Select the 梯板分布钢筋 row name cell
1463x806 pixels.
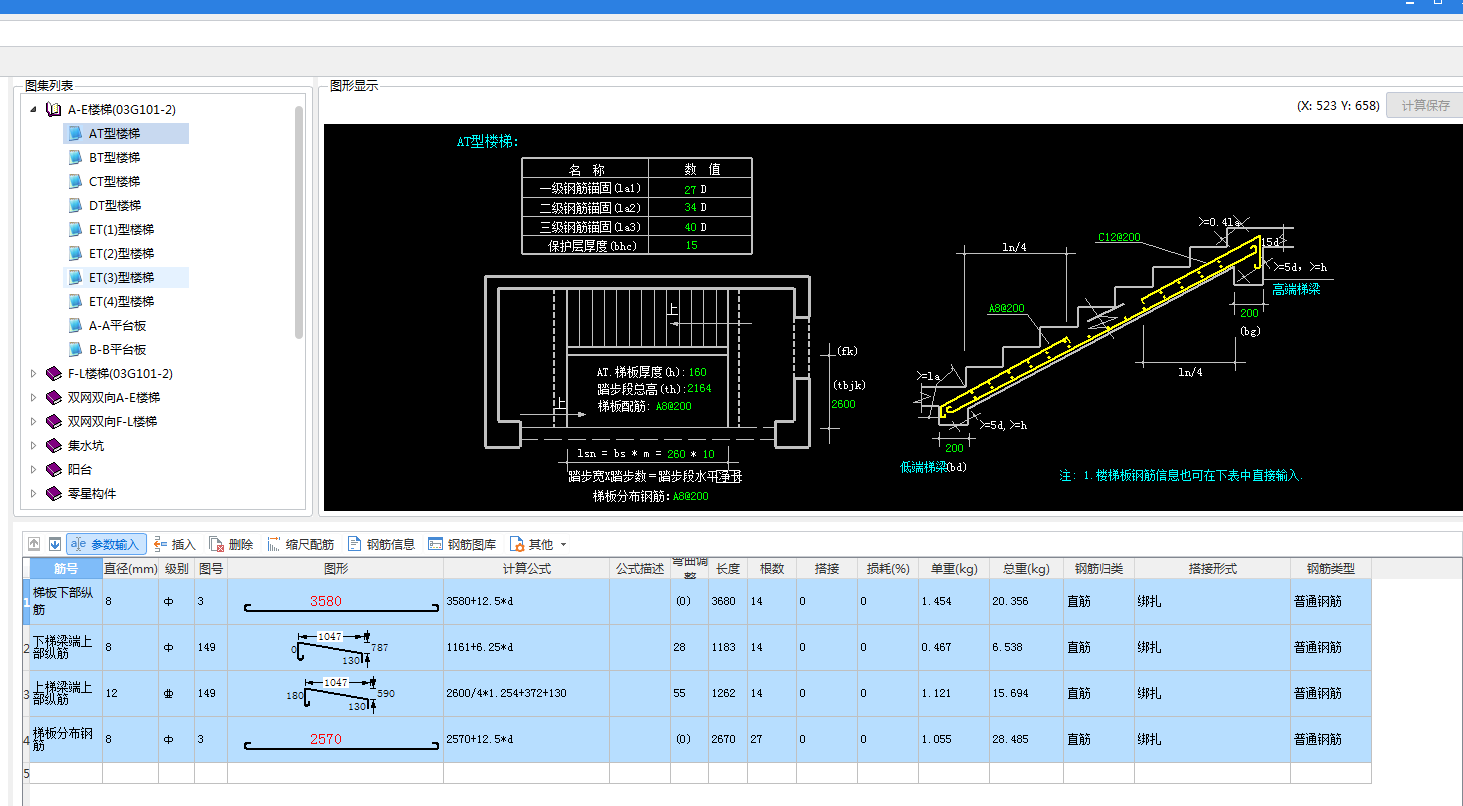coord(66,740)
